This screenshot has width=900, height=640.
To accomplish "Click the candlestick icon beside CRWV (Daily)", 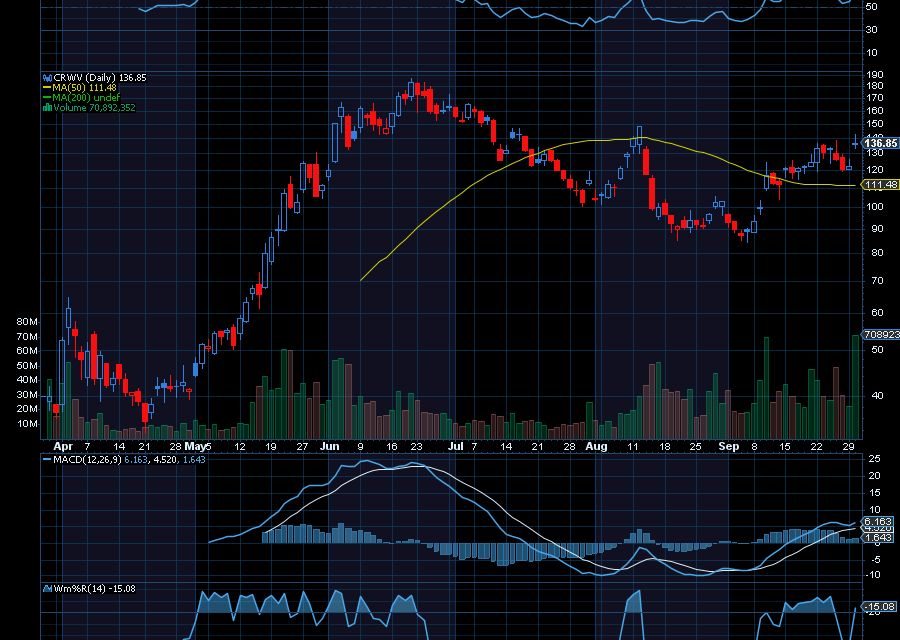I will (x=46, y=77).
